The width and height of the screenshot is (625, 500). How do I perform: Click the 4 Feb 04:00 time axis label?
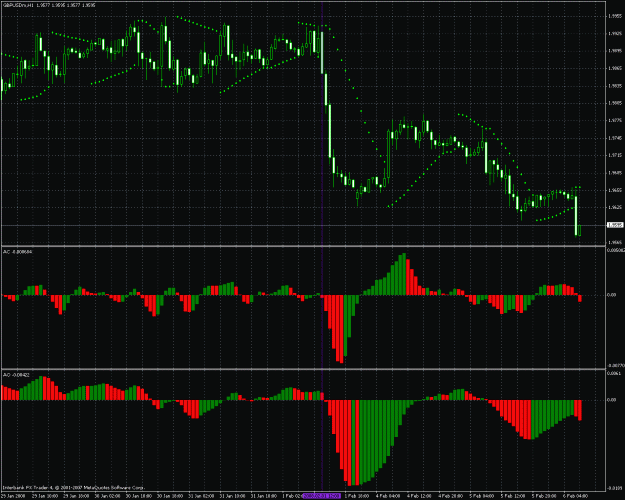coord(388,496)
